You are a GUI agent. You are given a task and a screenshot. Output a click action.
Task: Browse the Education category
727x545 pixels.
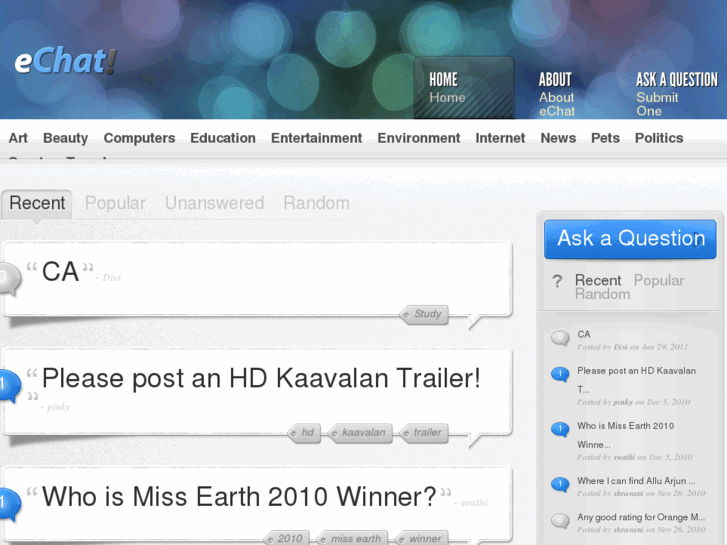223,138
